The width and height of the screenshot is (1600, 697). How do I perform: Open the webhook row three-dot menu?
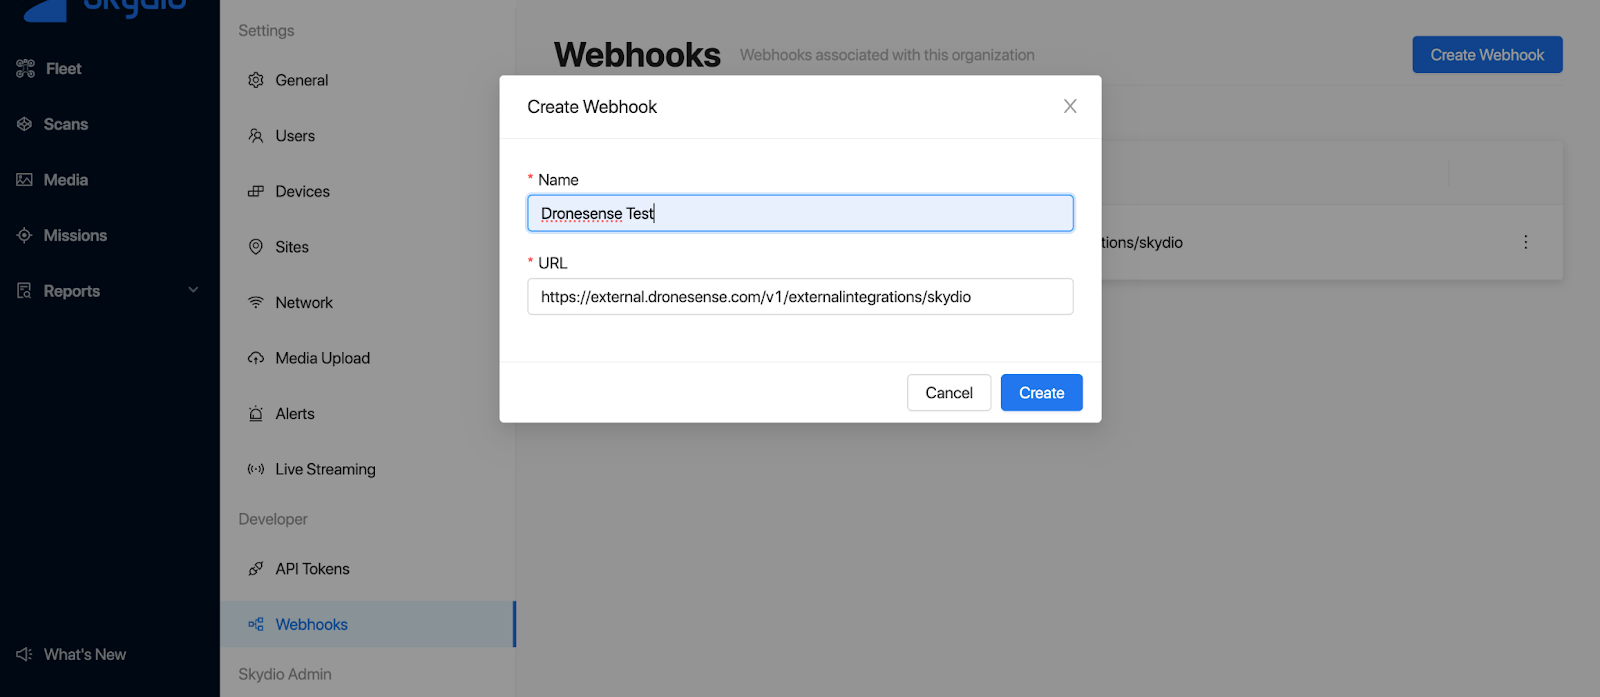[1526, 242]
